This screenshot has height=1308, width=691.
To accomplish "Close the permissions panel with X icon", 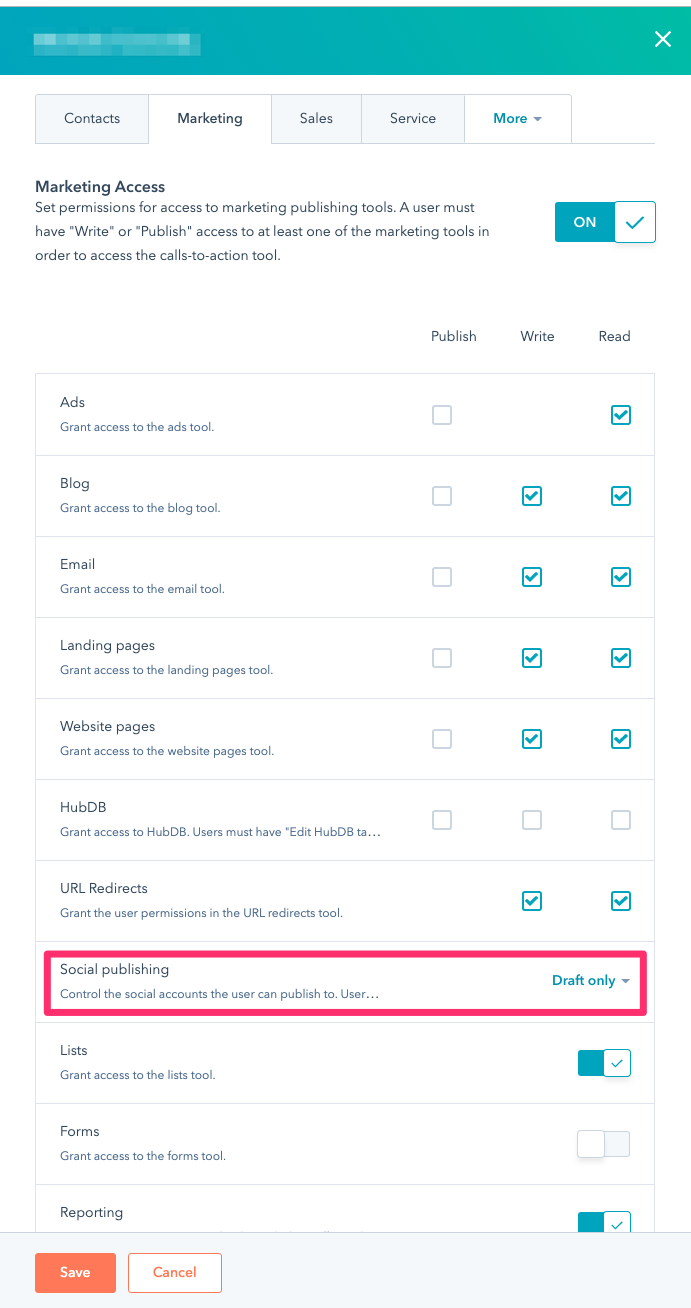I will [x=662, y=40].
